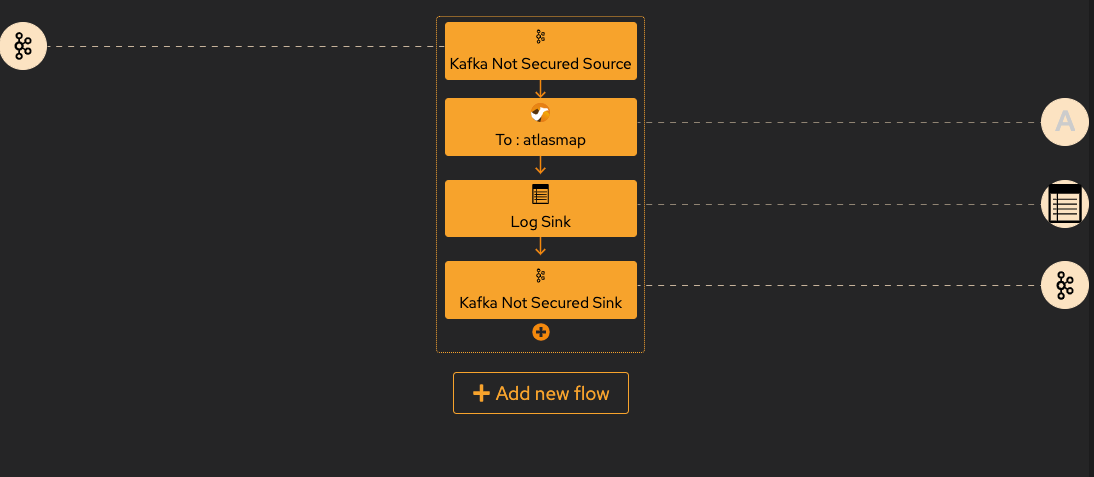The image size is (1094, 477).
Task: Click Kafka icon inside Kafka Not Secured Sink step
Action: tap(540, 276)
